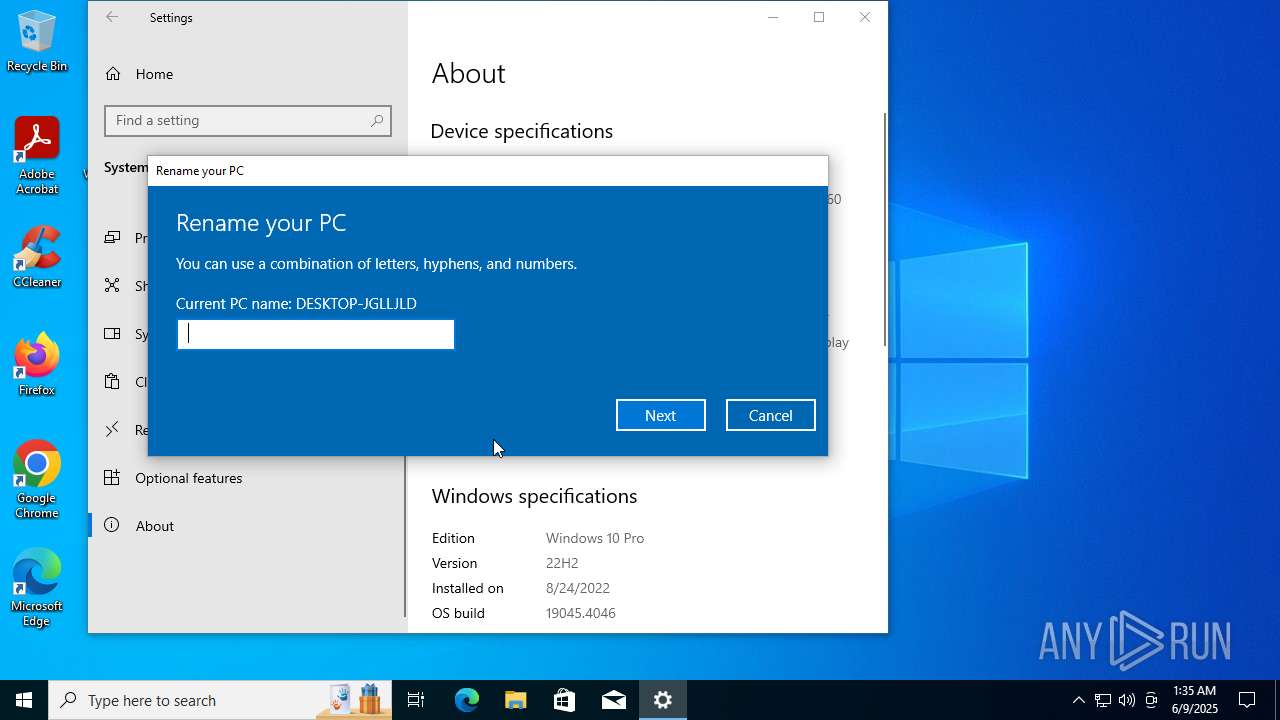Cancel the Rename your PC dialog

coord(770,415)
